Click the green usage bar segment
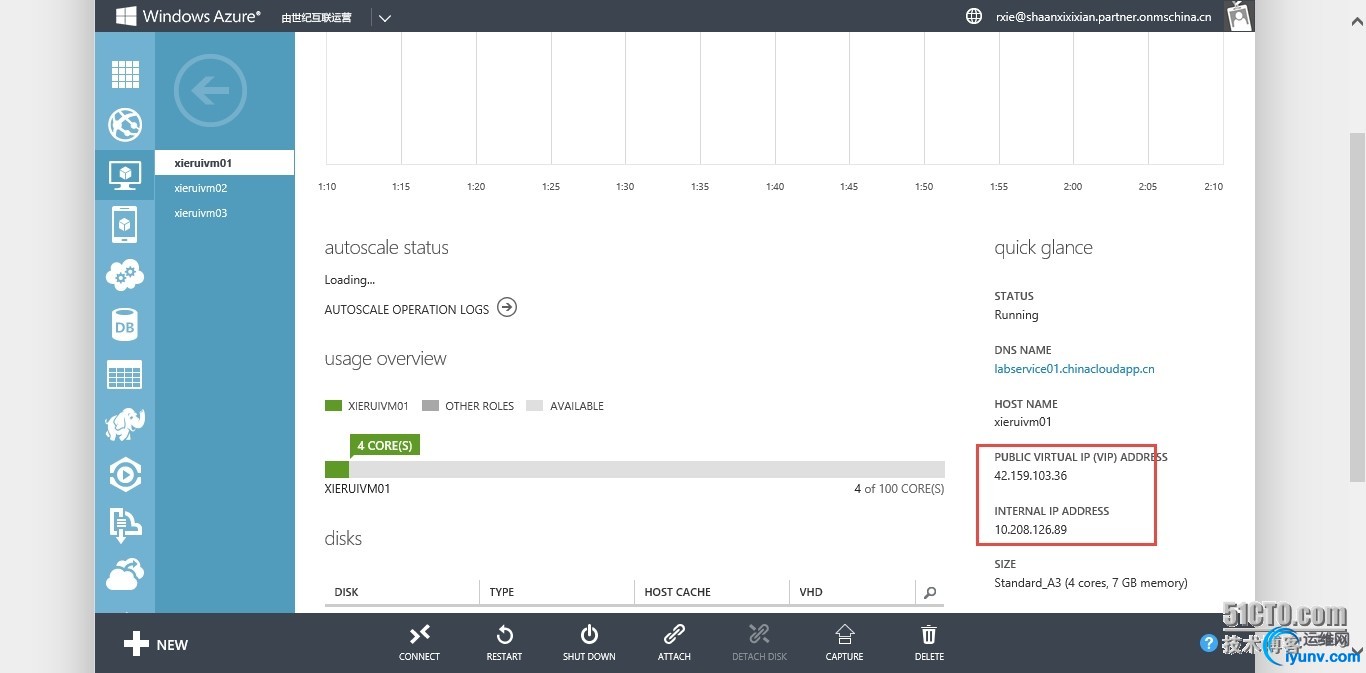 coord(337,469)
